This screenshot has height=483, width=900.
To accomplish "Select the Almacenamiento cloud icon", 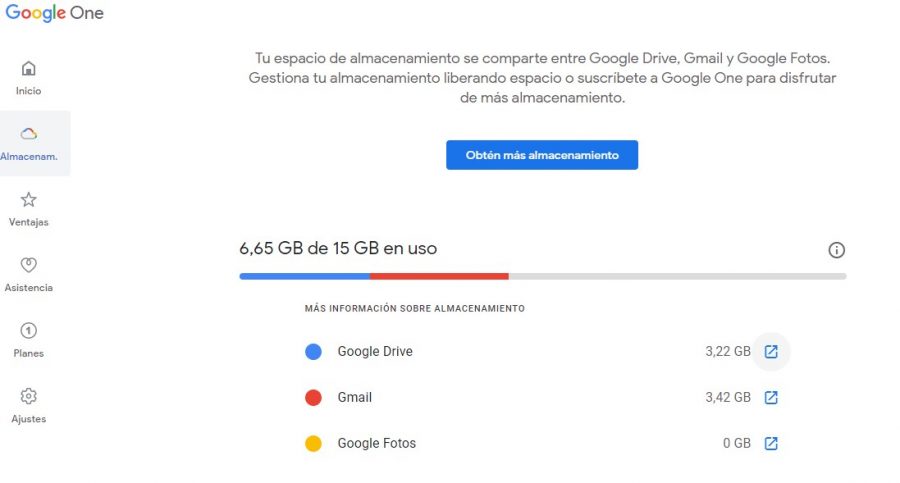I will 29,134.
